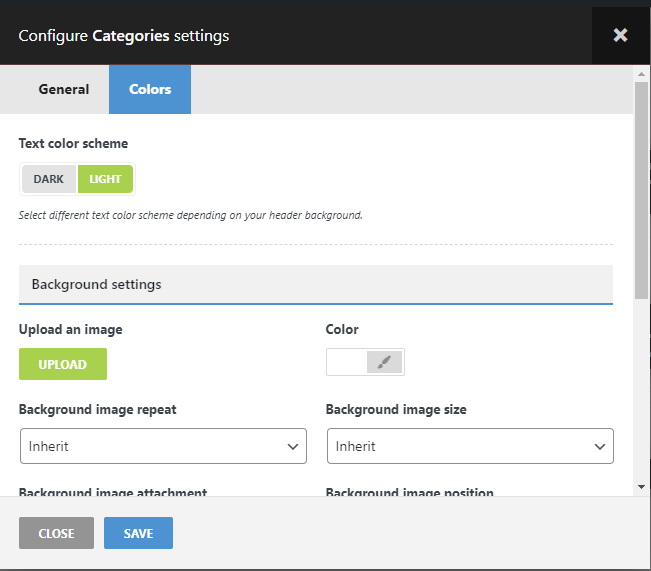The image size is (651, 571).
Task: Click chevron arrow of image repeat select
Action: click(293, 446)
